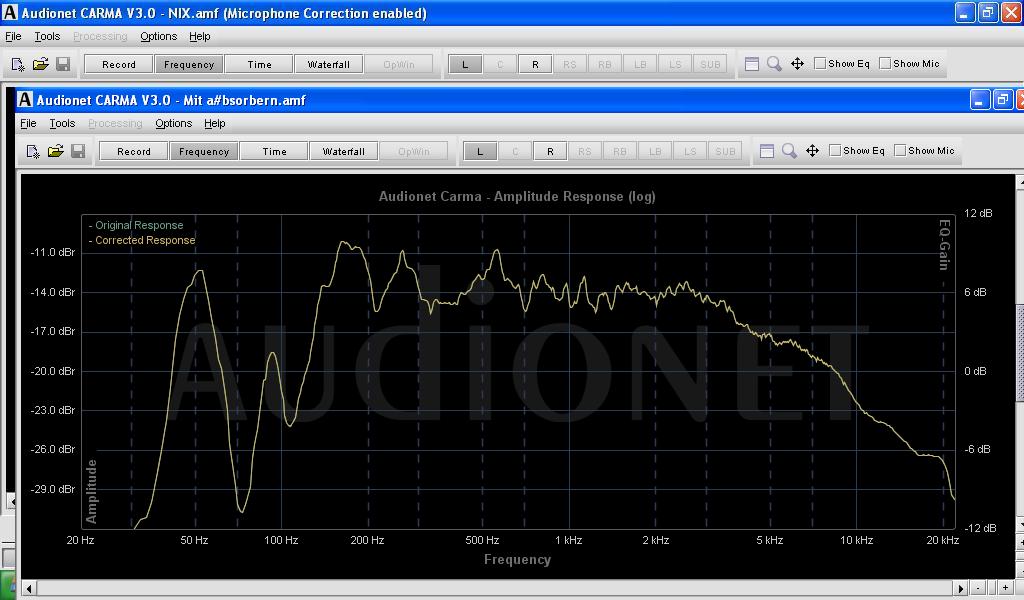Switch to Time view in NIX.amf window

coord(259,64)
